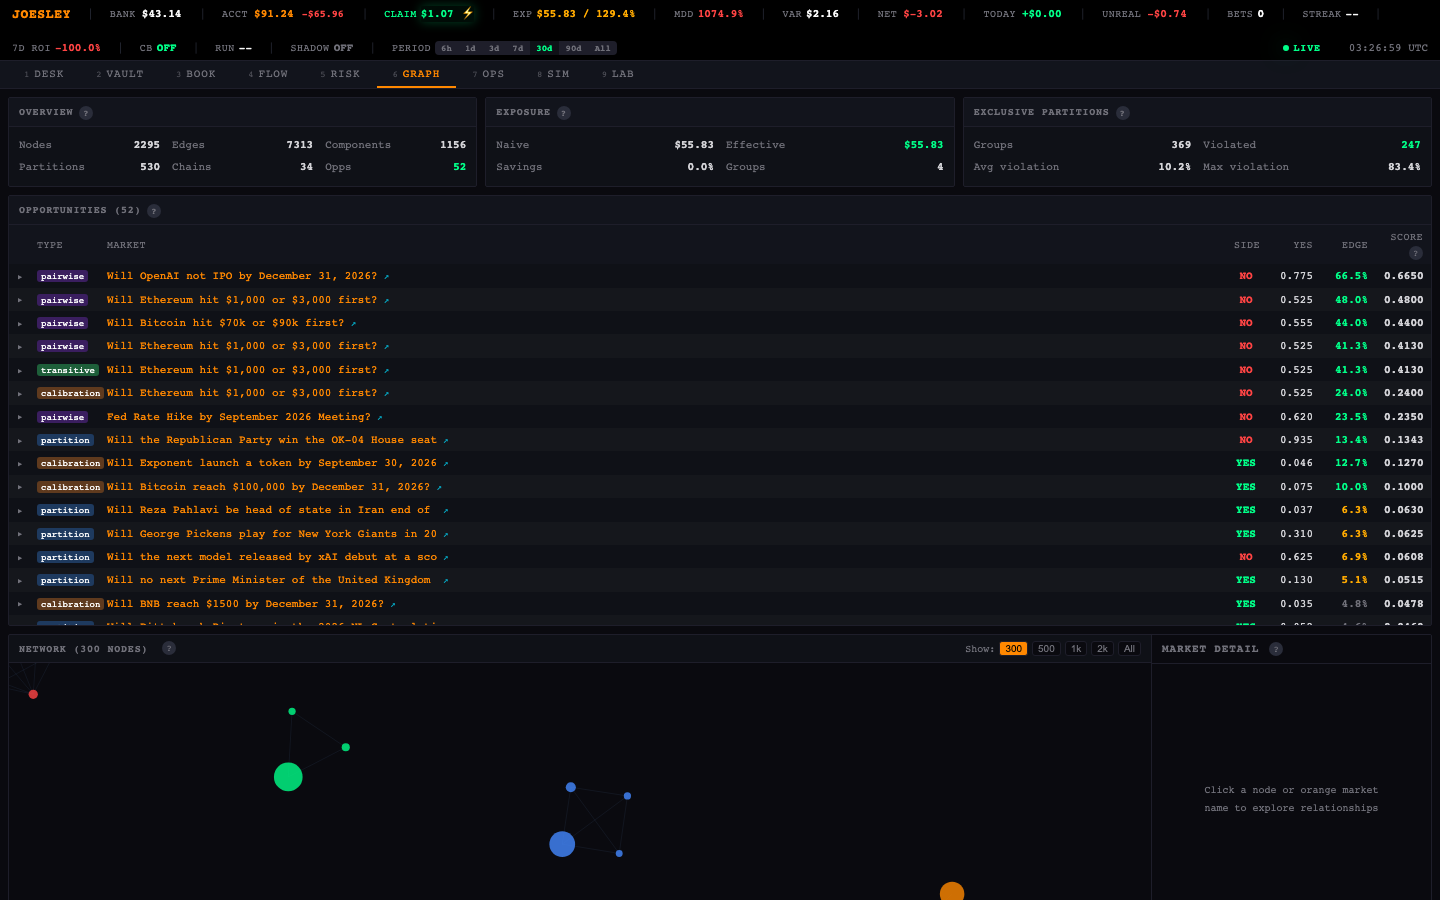Open the Exclusive Partitions help icon

(1123, 113)
